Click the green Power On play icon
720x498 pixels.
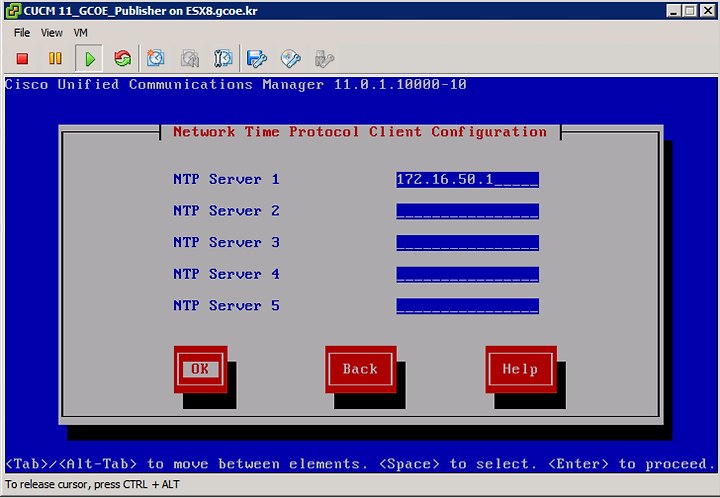point(90,59)
